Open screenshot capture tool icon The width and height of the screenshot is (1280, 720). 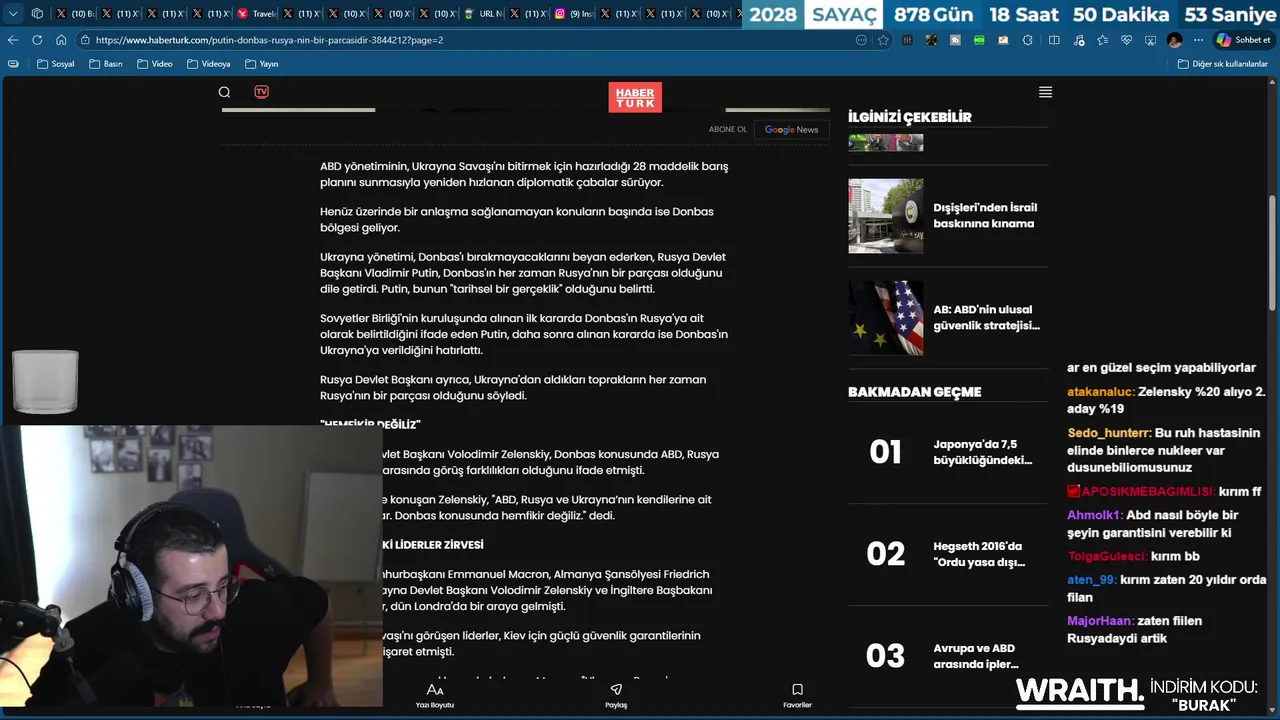(x=1150, y=40)
